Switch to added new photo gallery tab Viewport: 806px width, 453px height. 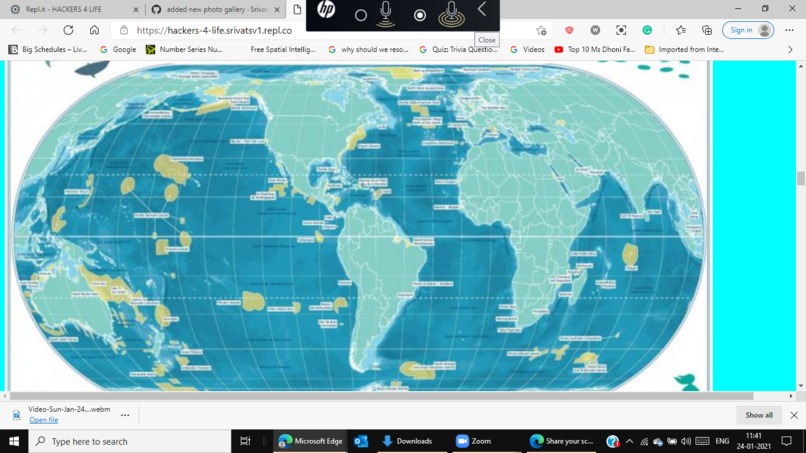click(x=215, y=9)
